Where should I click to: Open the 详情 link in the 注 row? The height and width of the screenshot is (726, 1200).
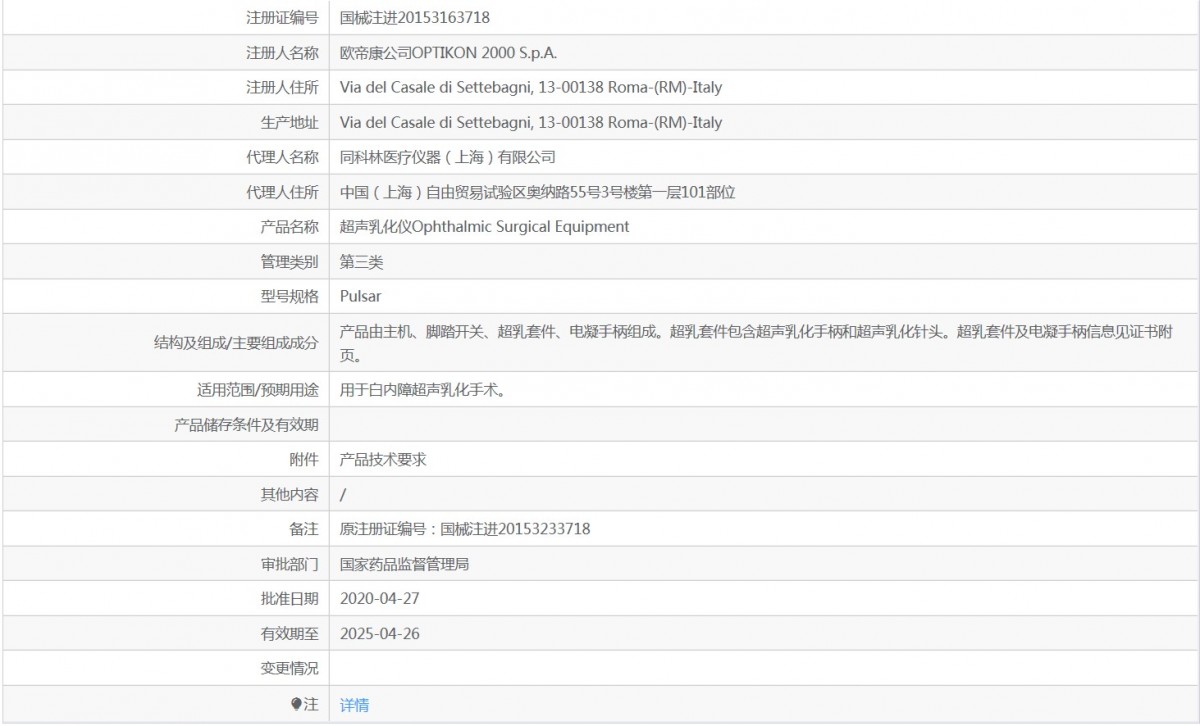354,705
